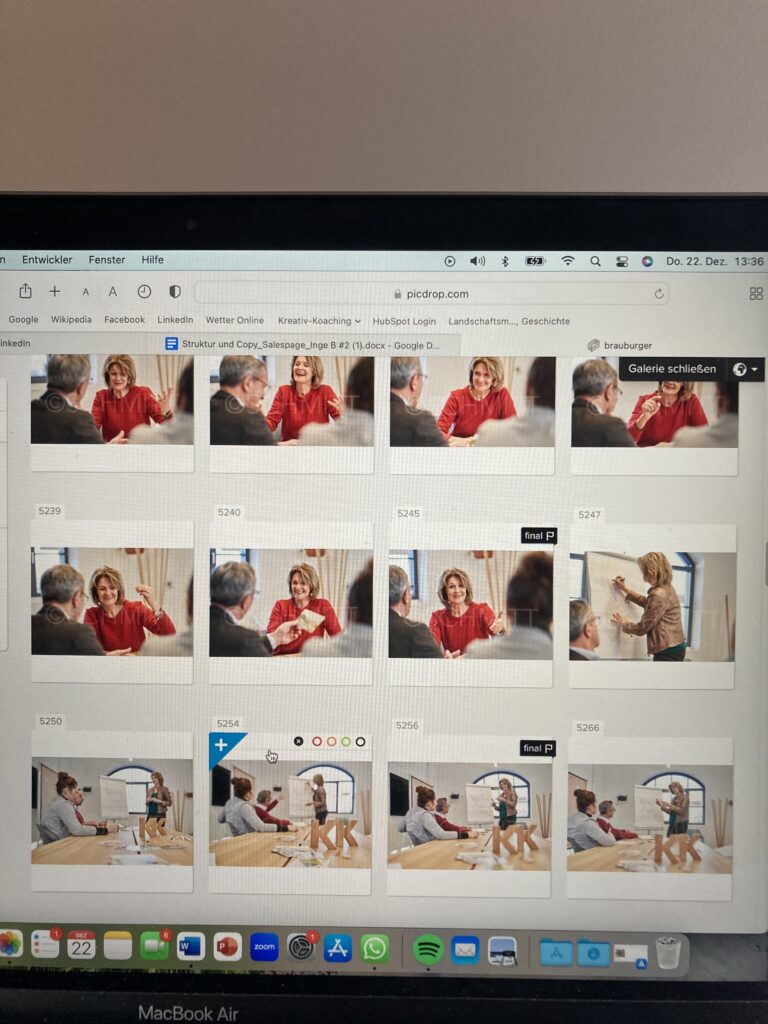
Task: Reload the picdrop.com page
Action: [x=659, y=293]
